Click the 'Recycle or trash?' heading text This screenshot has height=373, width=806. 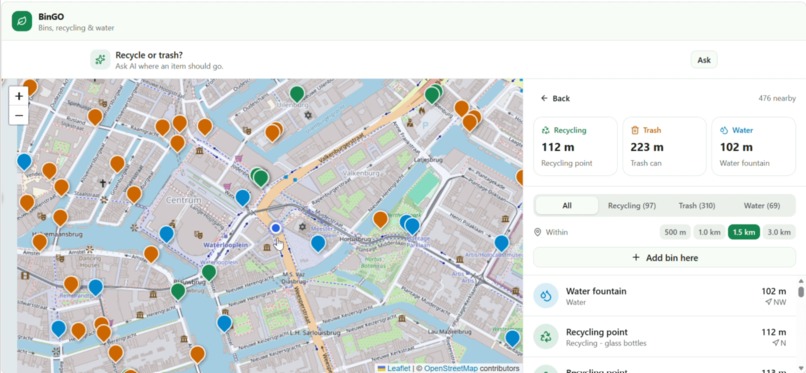pos(149,55)
